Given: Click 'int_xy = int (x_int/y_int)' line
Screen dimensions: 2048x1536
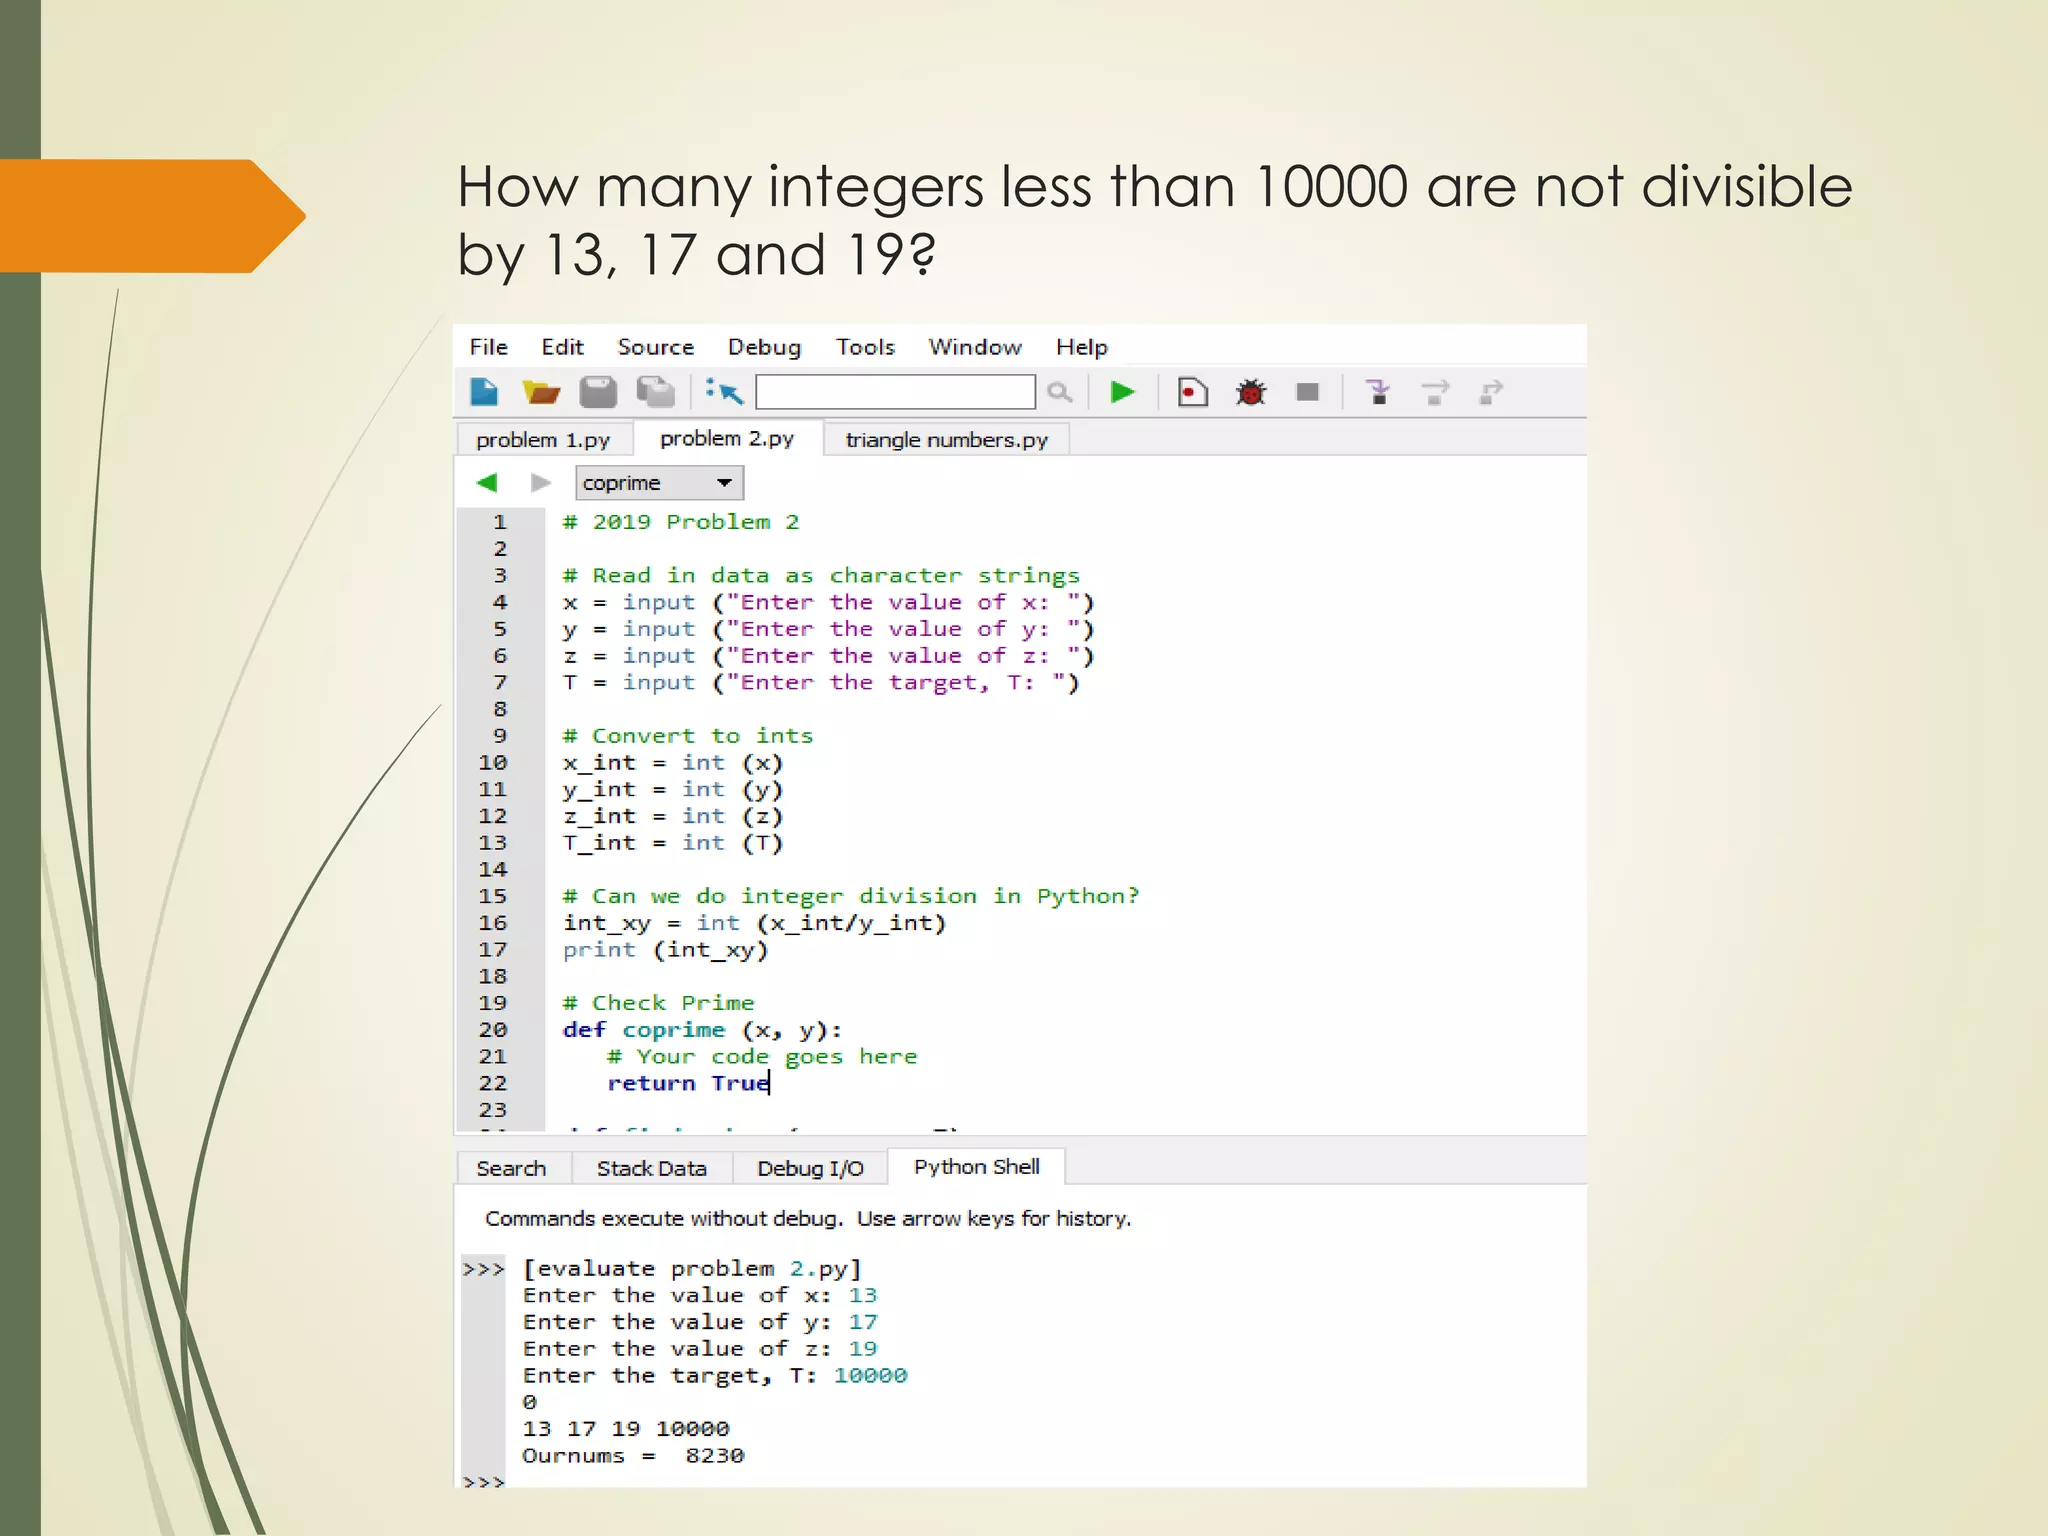Looking at the screenshot, I should coord(754,923).
